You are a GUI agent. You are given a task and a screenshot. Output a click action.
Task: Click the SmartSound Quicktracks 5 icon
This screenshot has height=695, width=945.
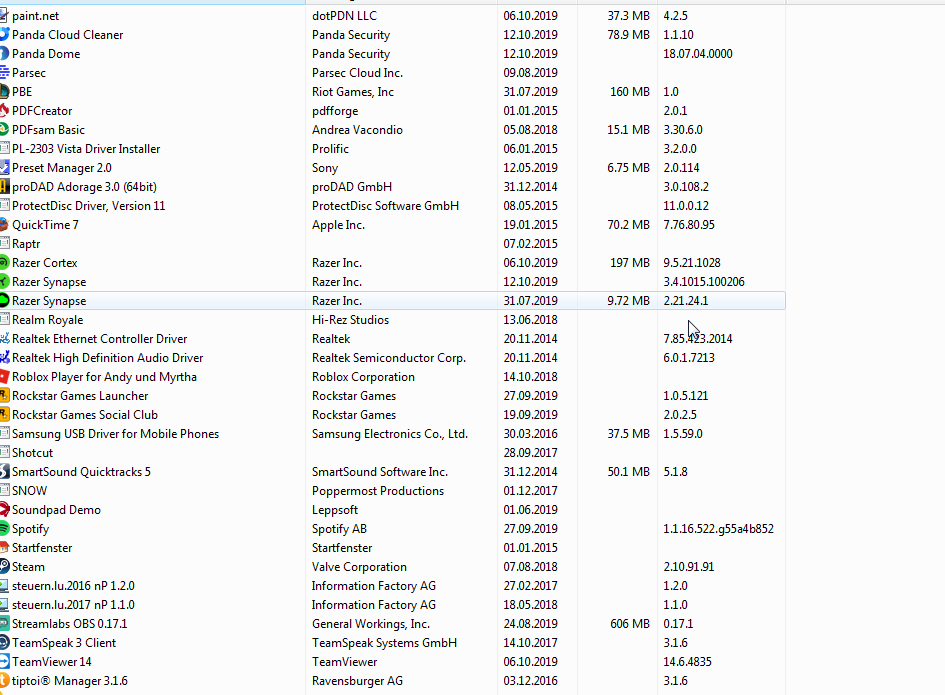[x=4, y=471]
